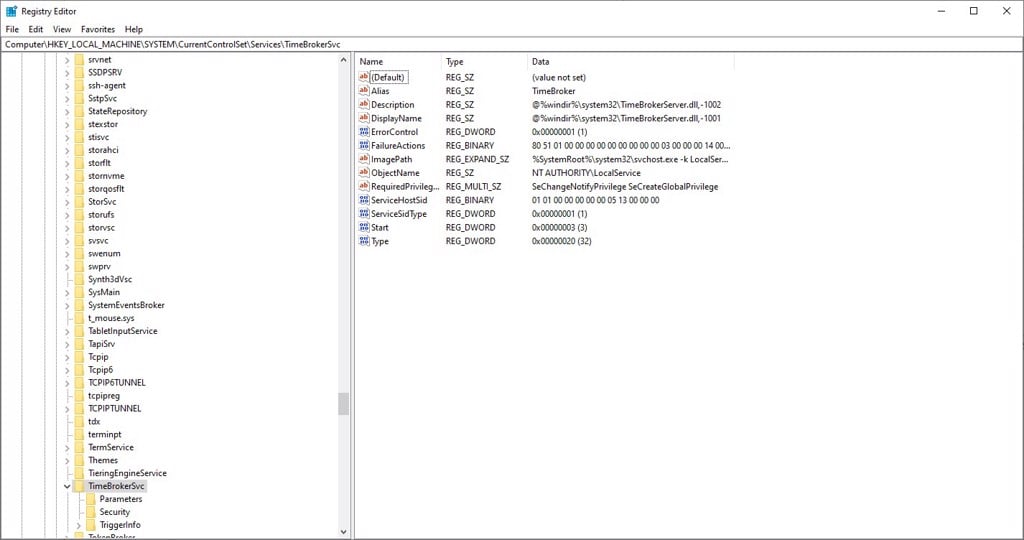
Task: Click the folder icon of SysMain key
Action: 79,292
